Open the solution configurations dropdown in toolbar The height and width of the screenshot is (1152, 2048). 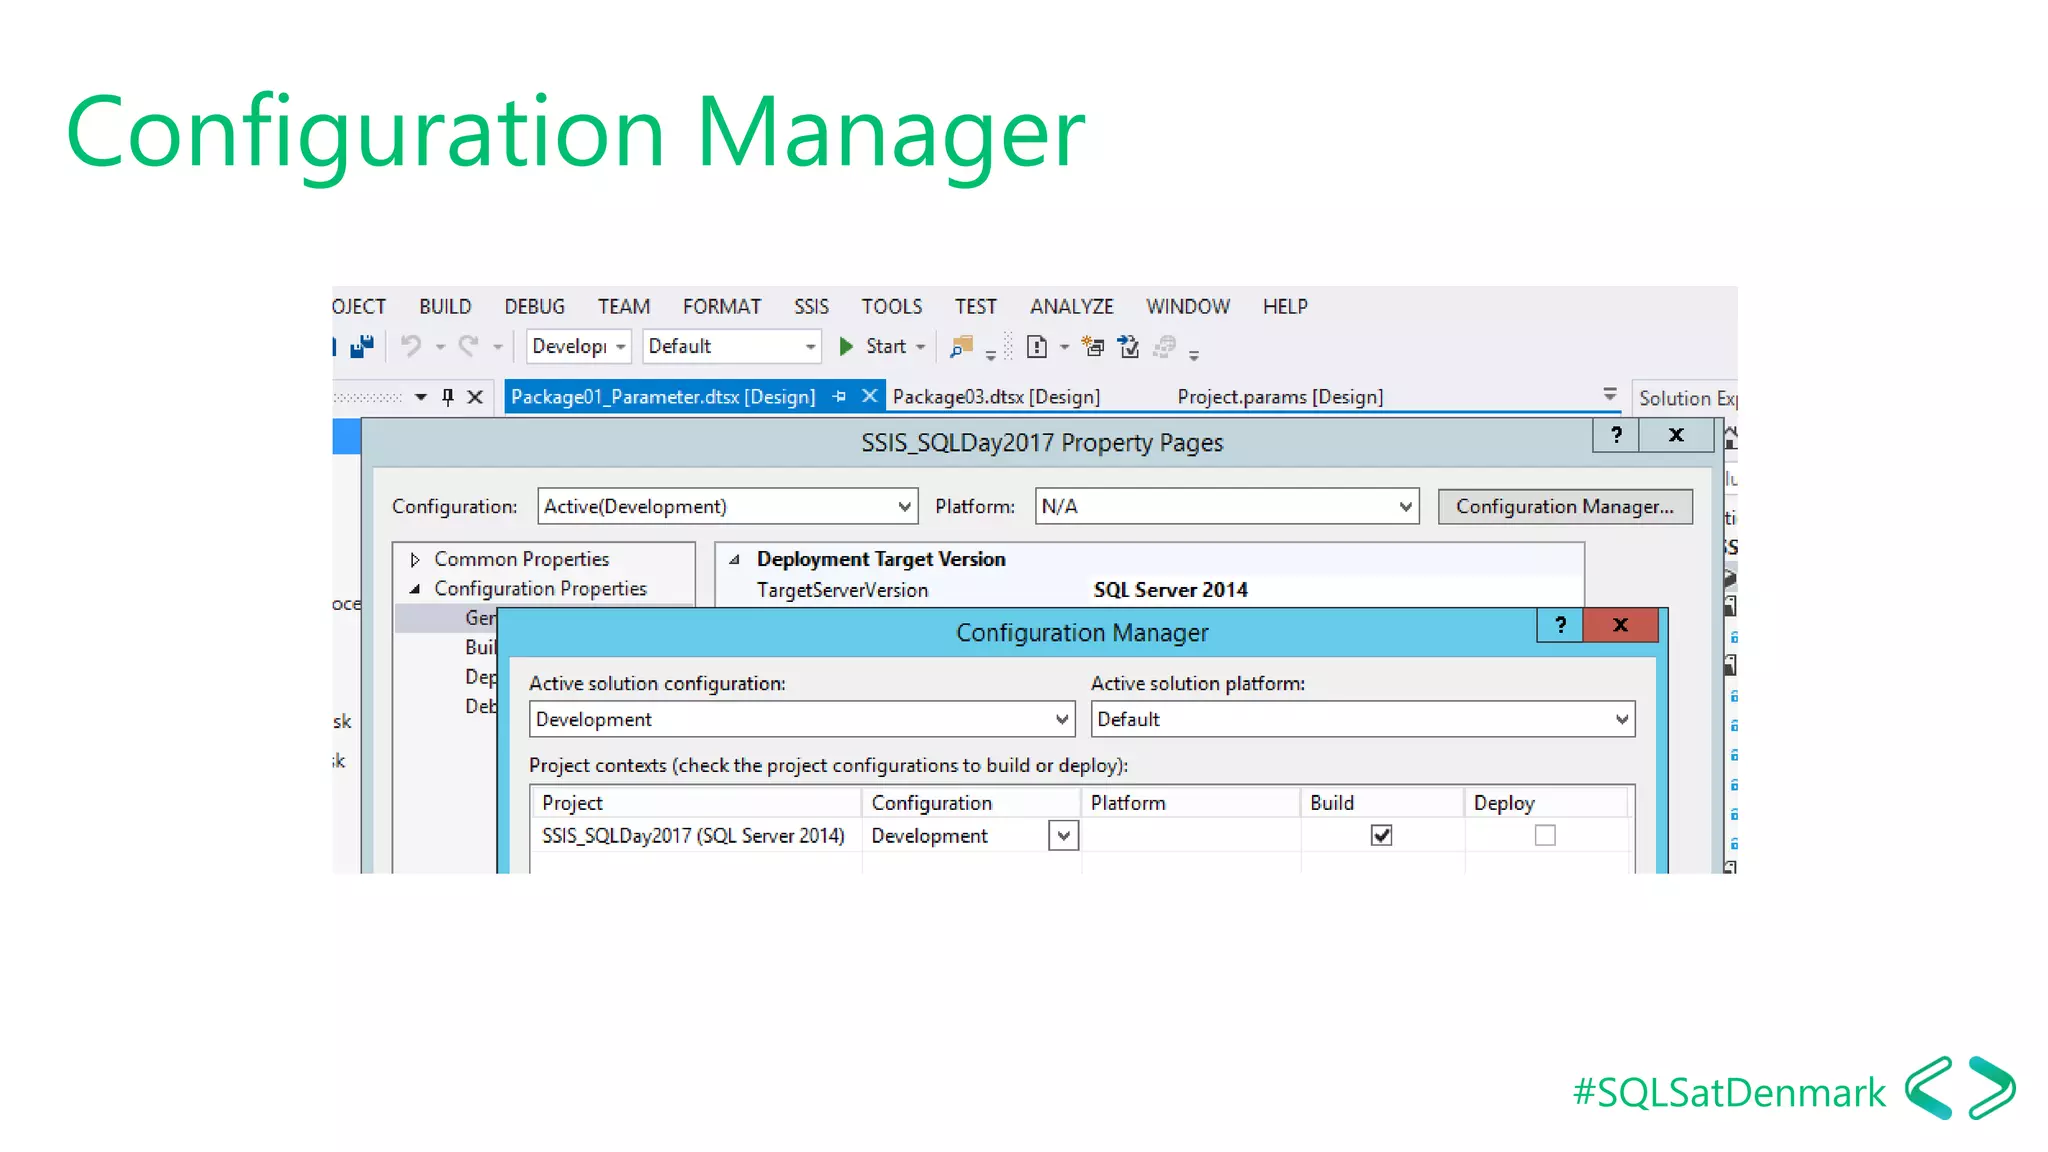(620, 347)
